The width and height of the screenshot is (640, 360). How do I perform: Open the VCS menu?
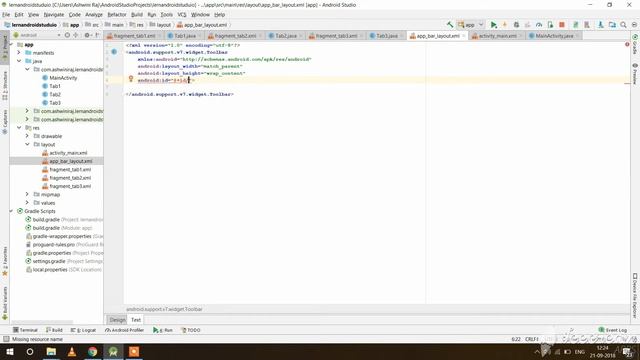[x=182, y=15]
